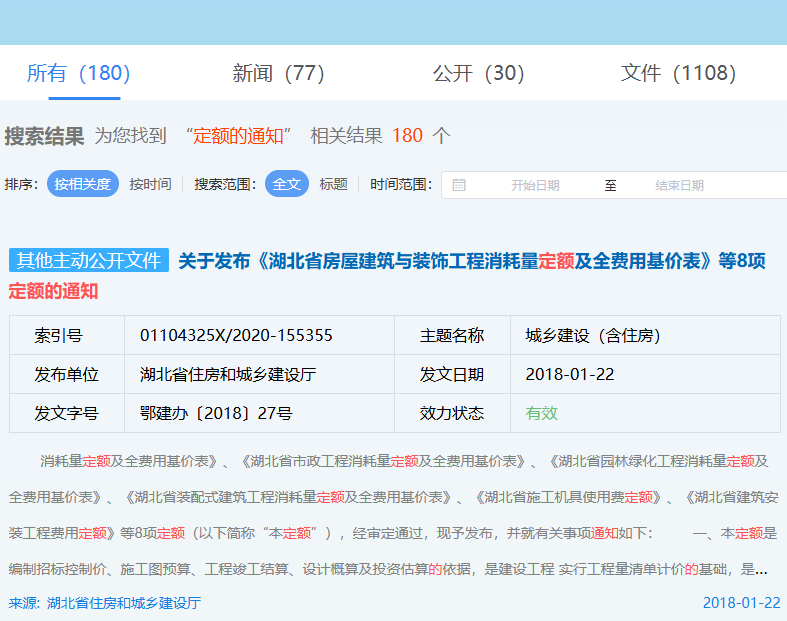The image size is (787, 621).
Task: Click the 城乡建设（含住房）subject cell
Action: point(593,336)
